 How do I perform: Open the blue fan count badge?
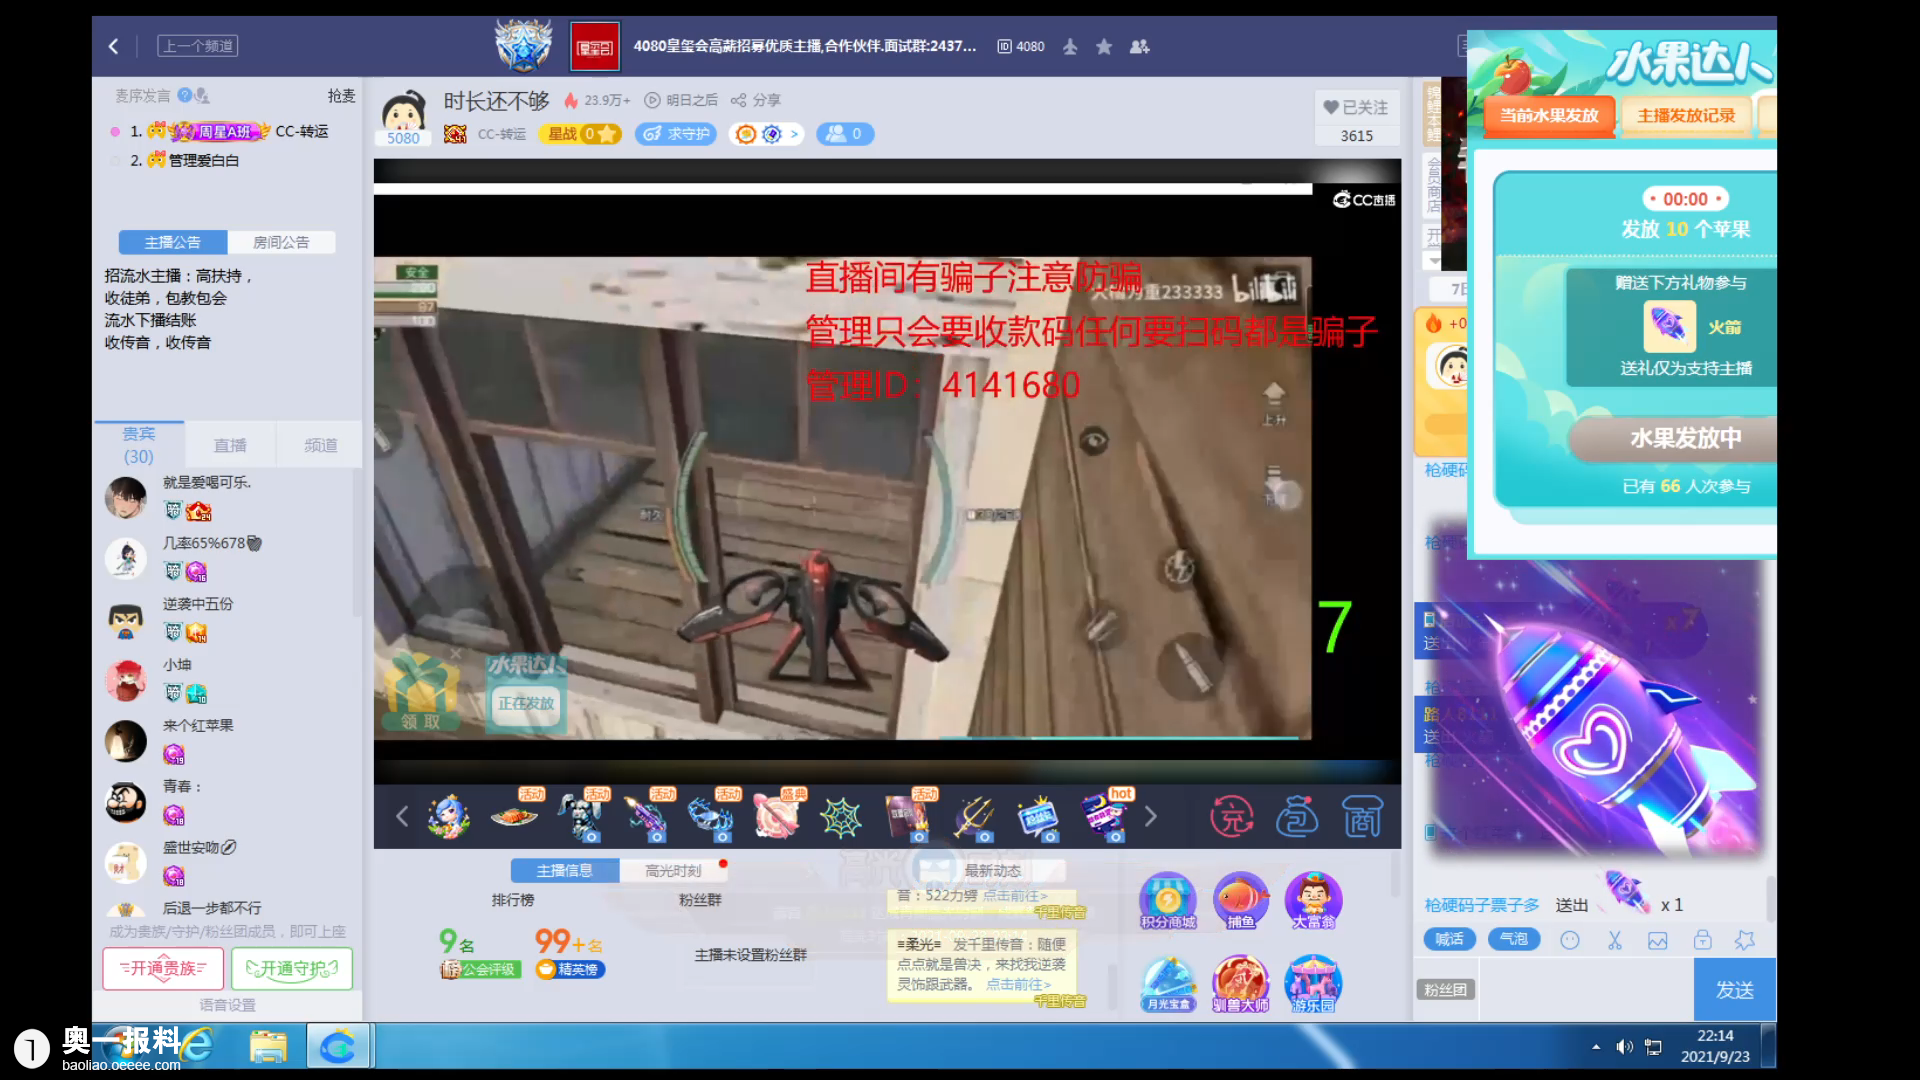845,134
